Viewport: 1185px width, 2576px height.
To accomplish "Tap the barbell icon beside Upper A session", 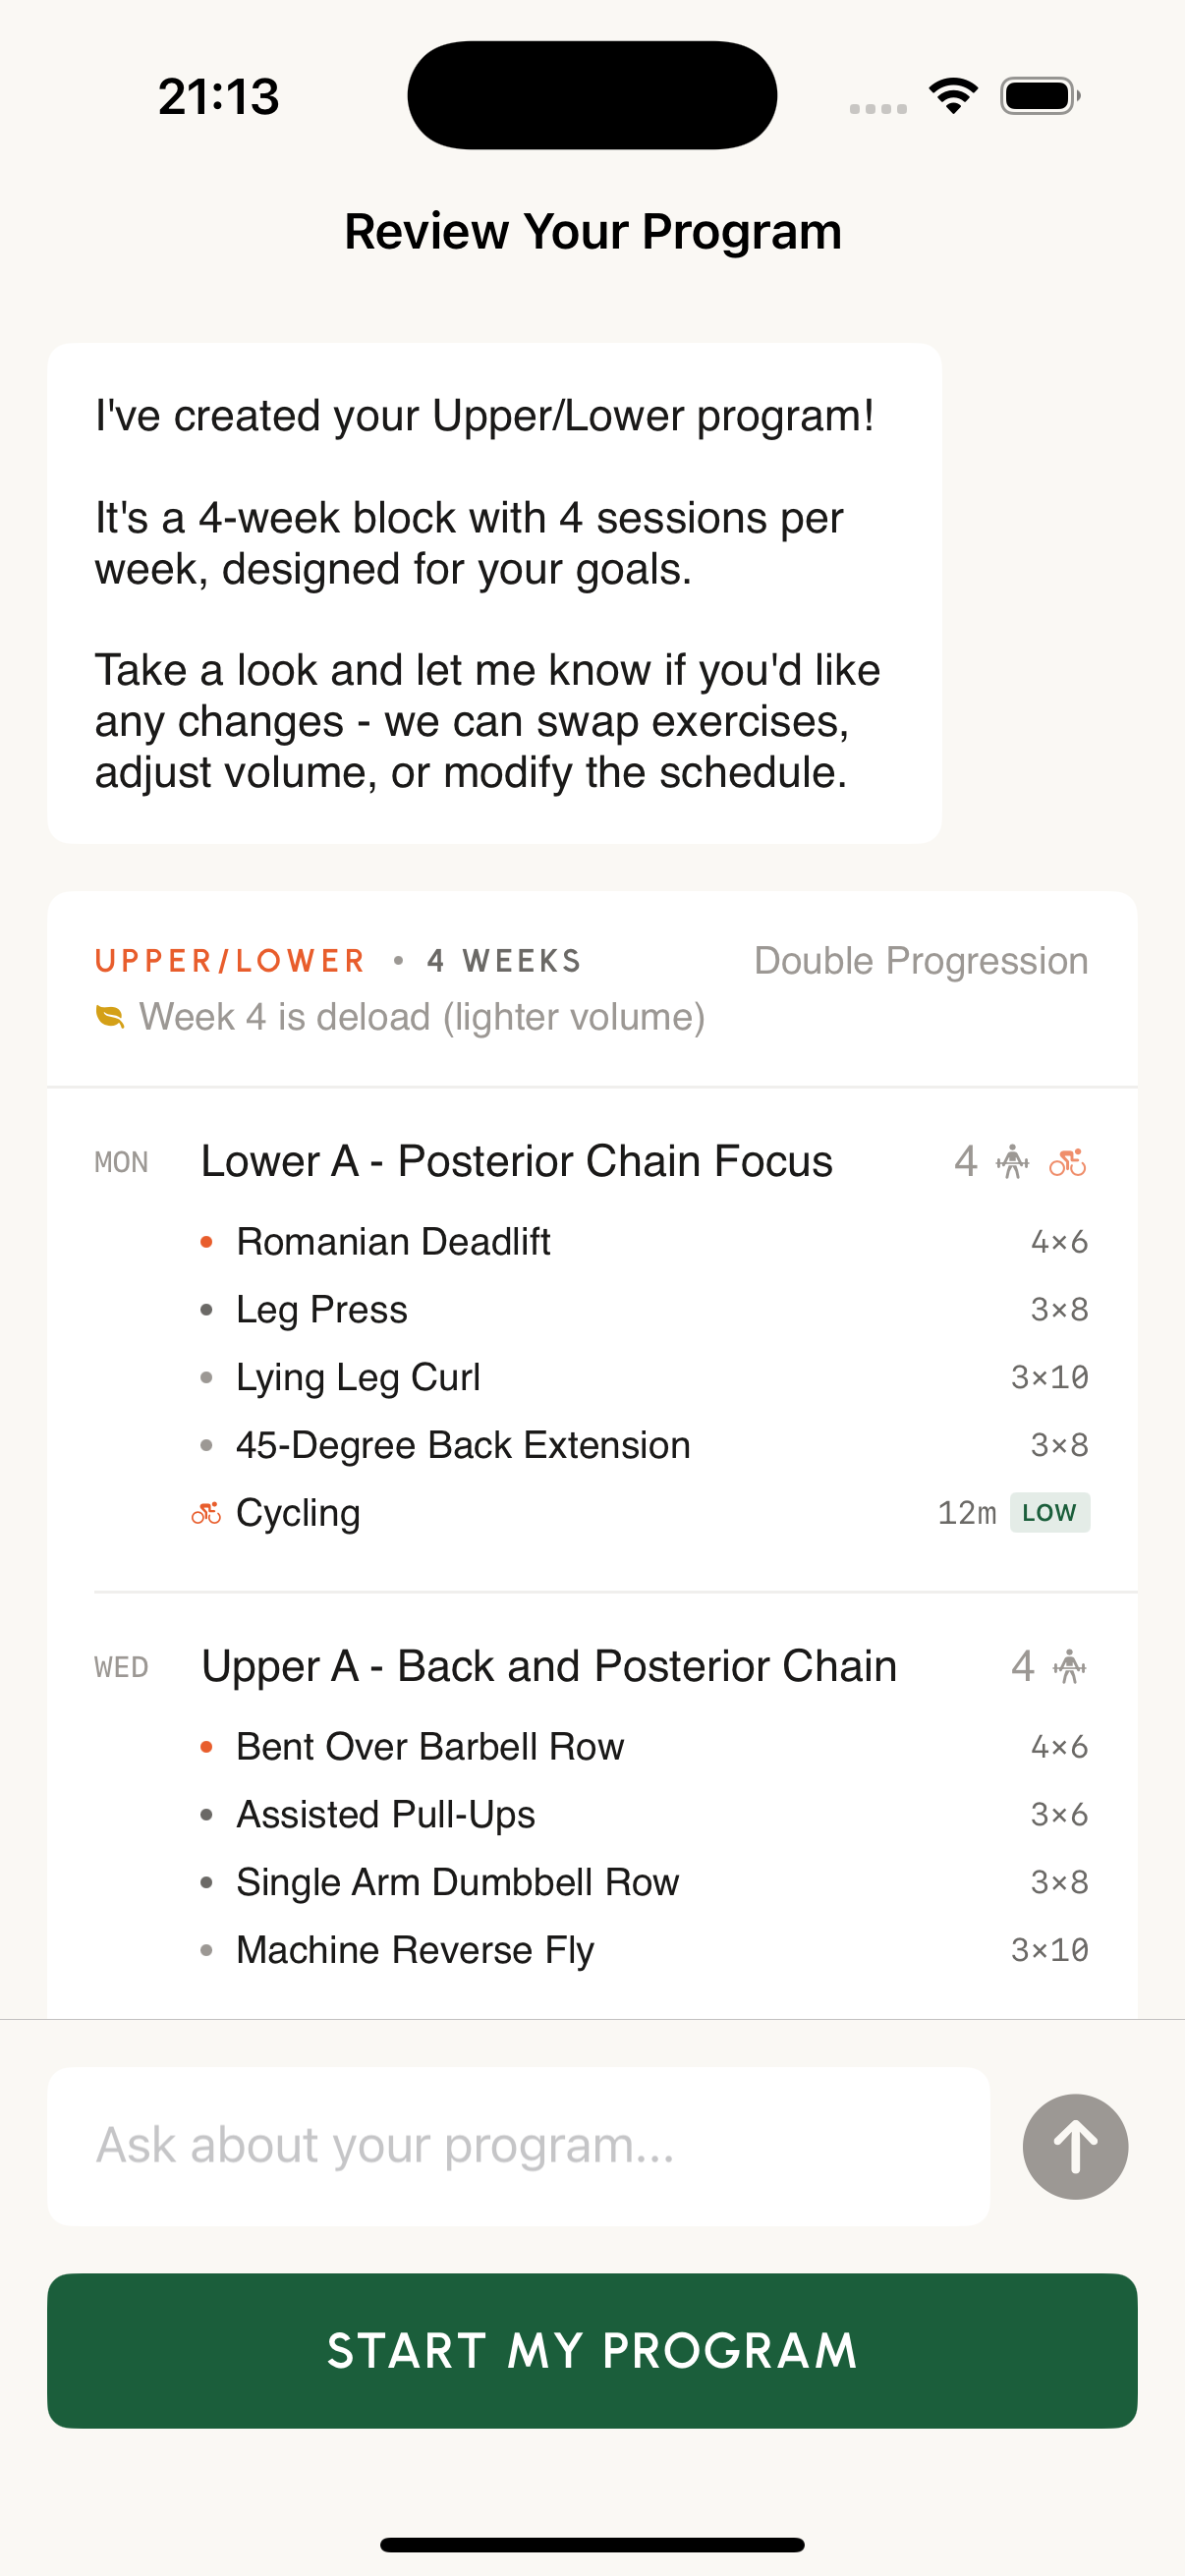I will pyautogui.click(x=1068, y=1665).
